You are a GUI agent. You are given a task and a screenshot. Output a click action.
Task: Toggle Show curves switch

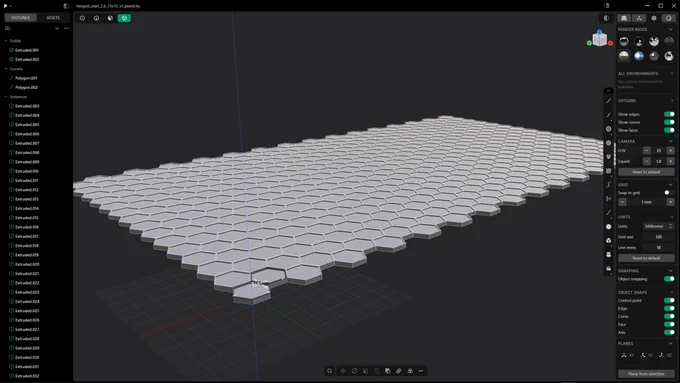click(669, 122)
